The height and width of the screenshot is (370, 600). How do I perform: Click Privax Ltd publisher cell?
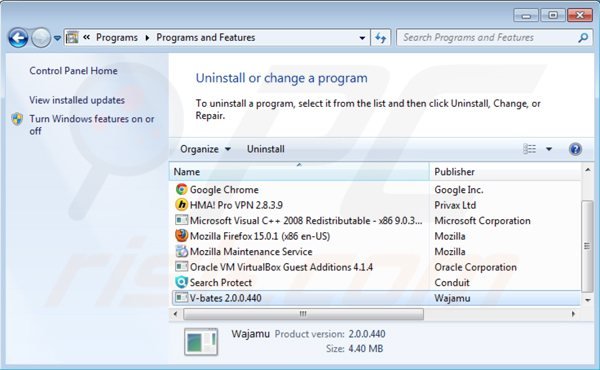tap(455, 205)
